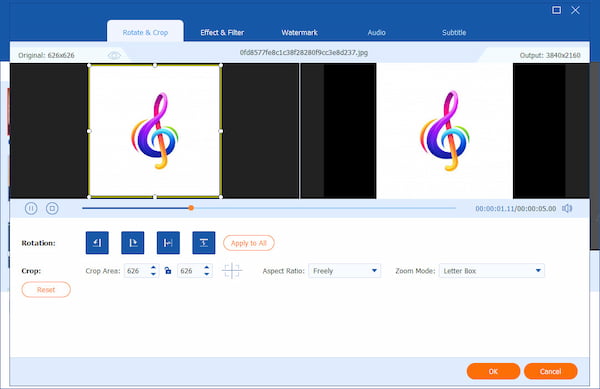Open the Audio tab
The image size is (600, 389).
pyautogui.click(x=377, y=33)
